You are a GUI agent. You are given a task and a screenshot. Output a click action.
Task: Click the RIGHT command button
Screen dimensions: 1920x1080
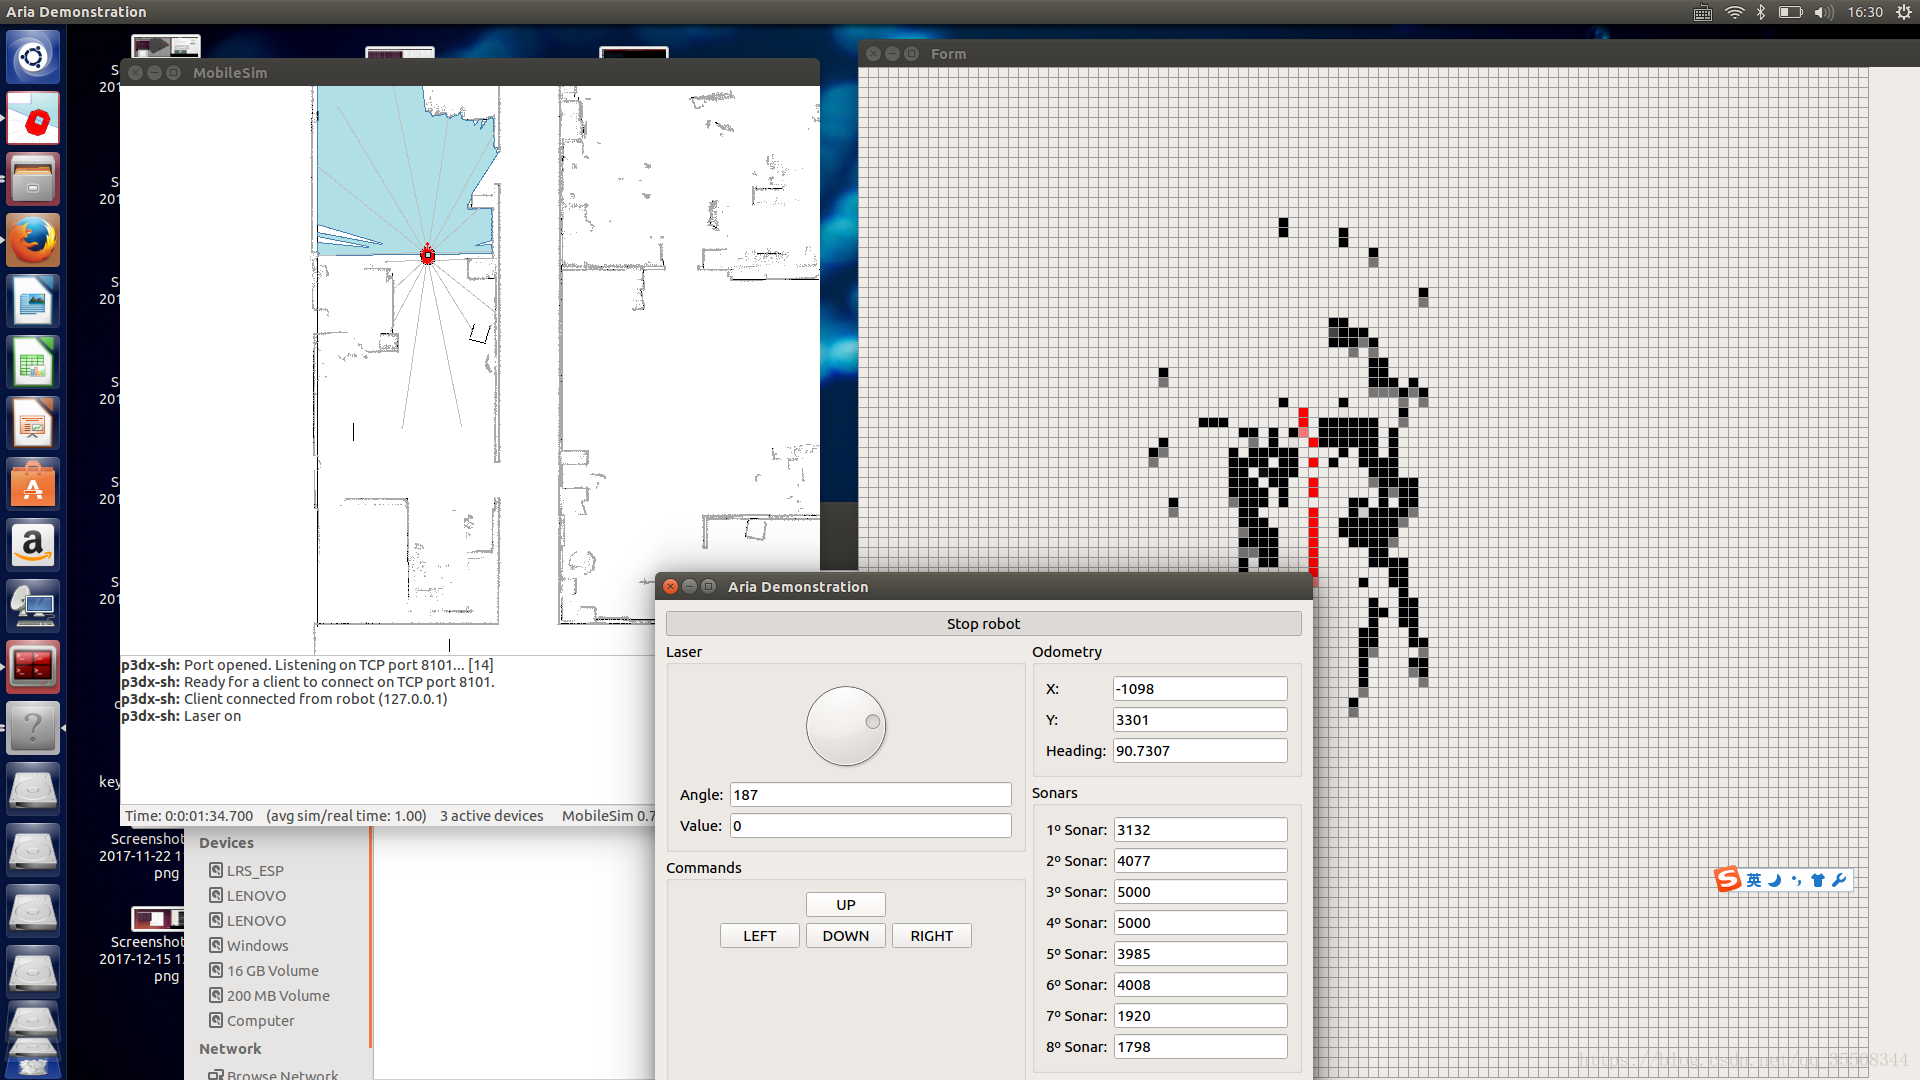[x=931, y=935]
